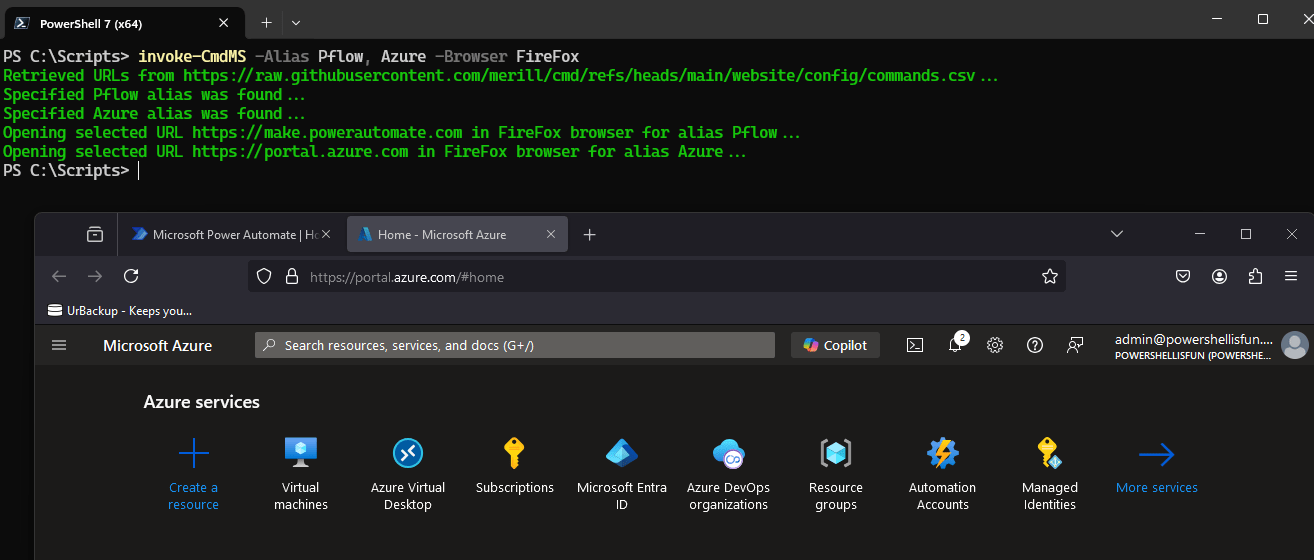Open Automation Accounts service

[x=942, y=474]
